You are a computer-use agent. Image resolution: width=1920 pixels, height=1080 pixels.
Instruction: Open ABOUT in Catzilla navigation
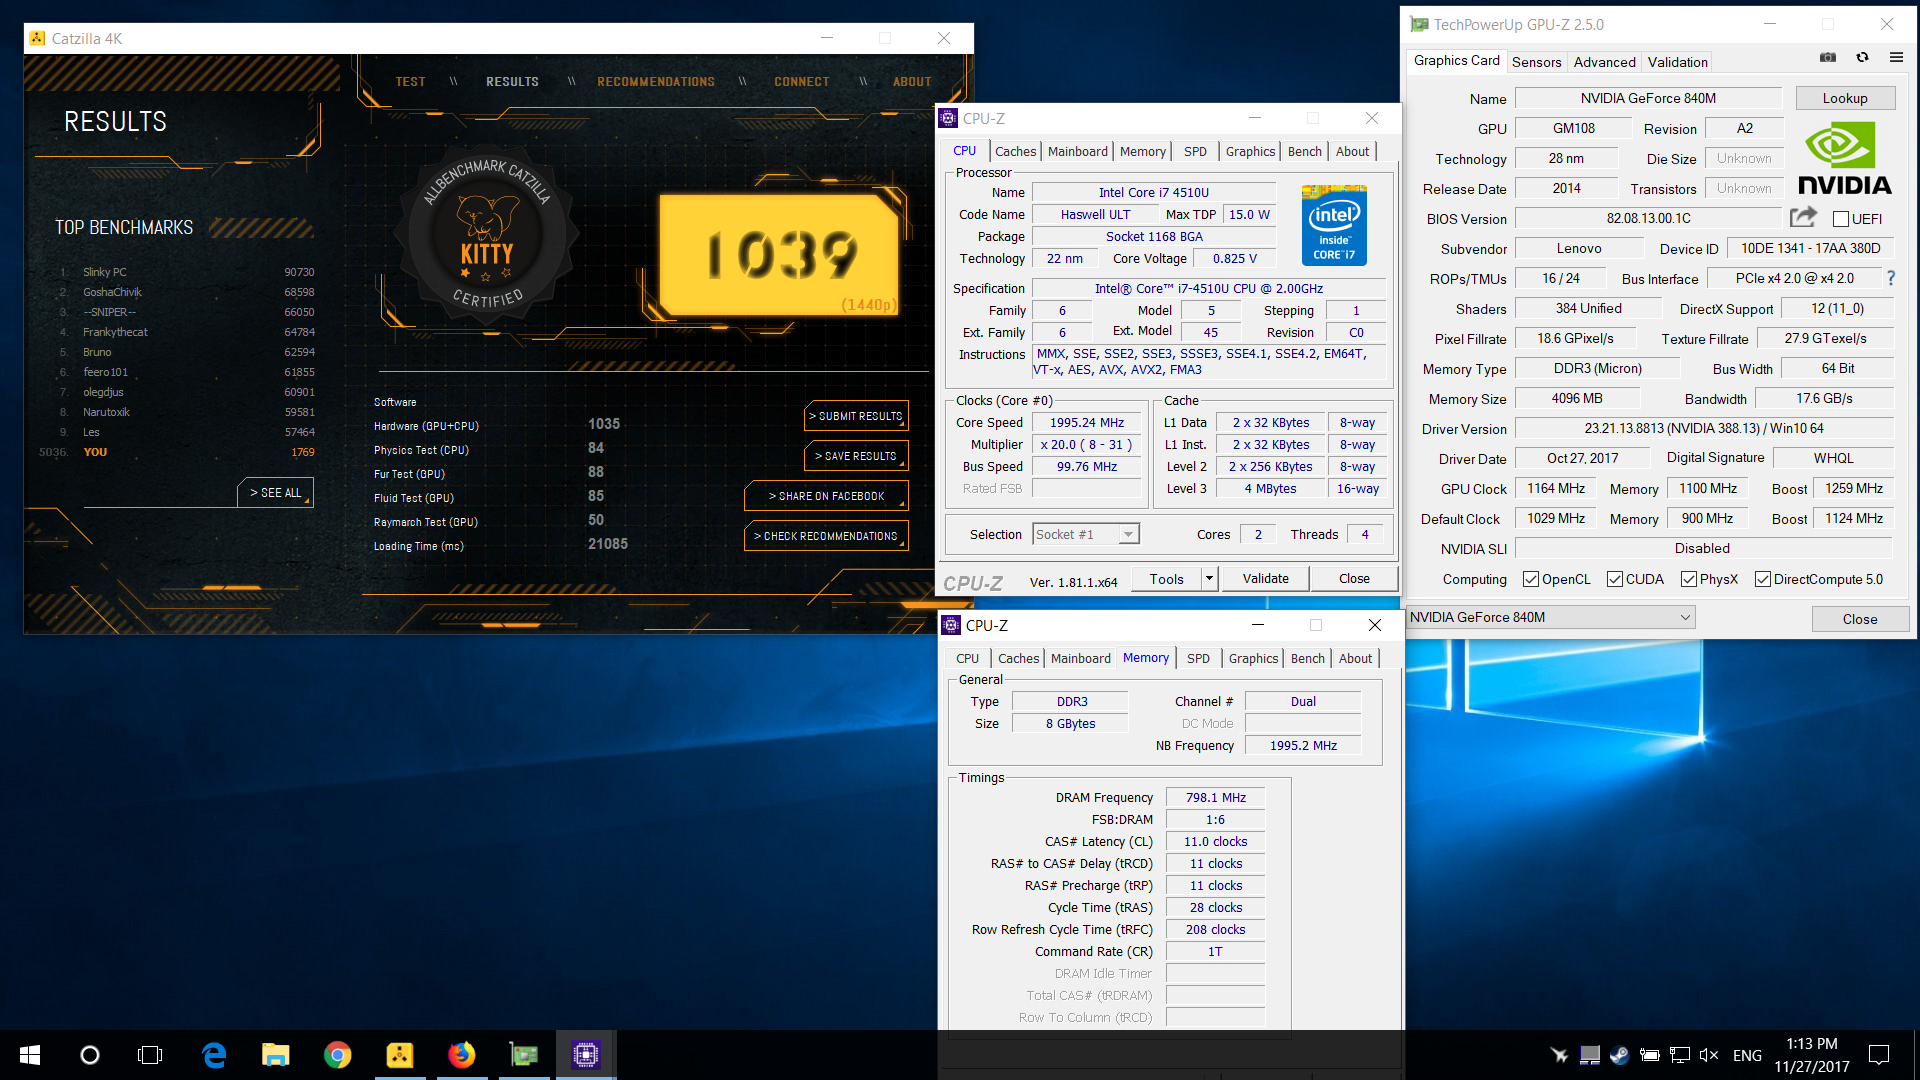912,82
